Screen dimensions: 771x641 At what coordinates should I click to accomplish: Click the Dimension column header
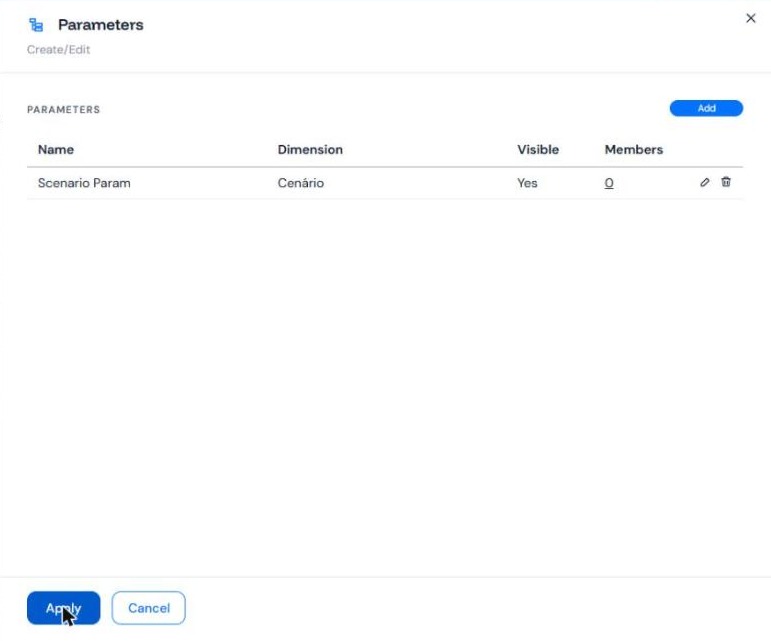pos(310,149)
